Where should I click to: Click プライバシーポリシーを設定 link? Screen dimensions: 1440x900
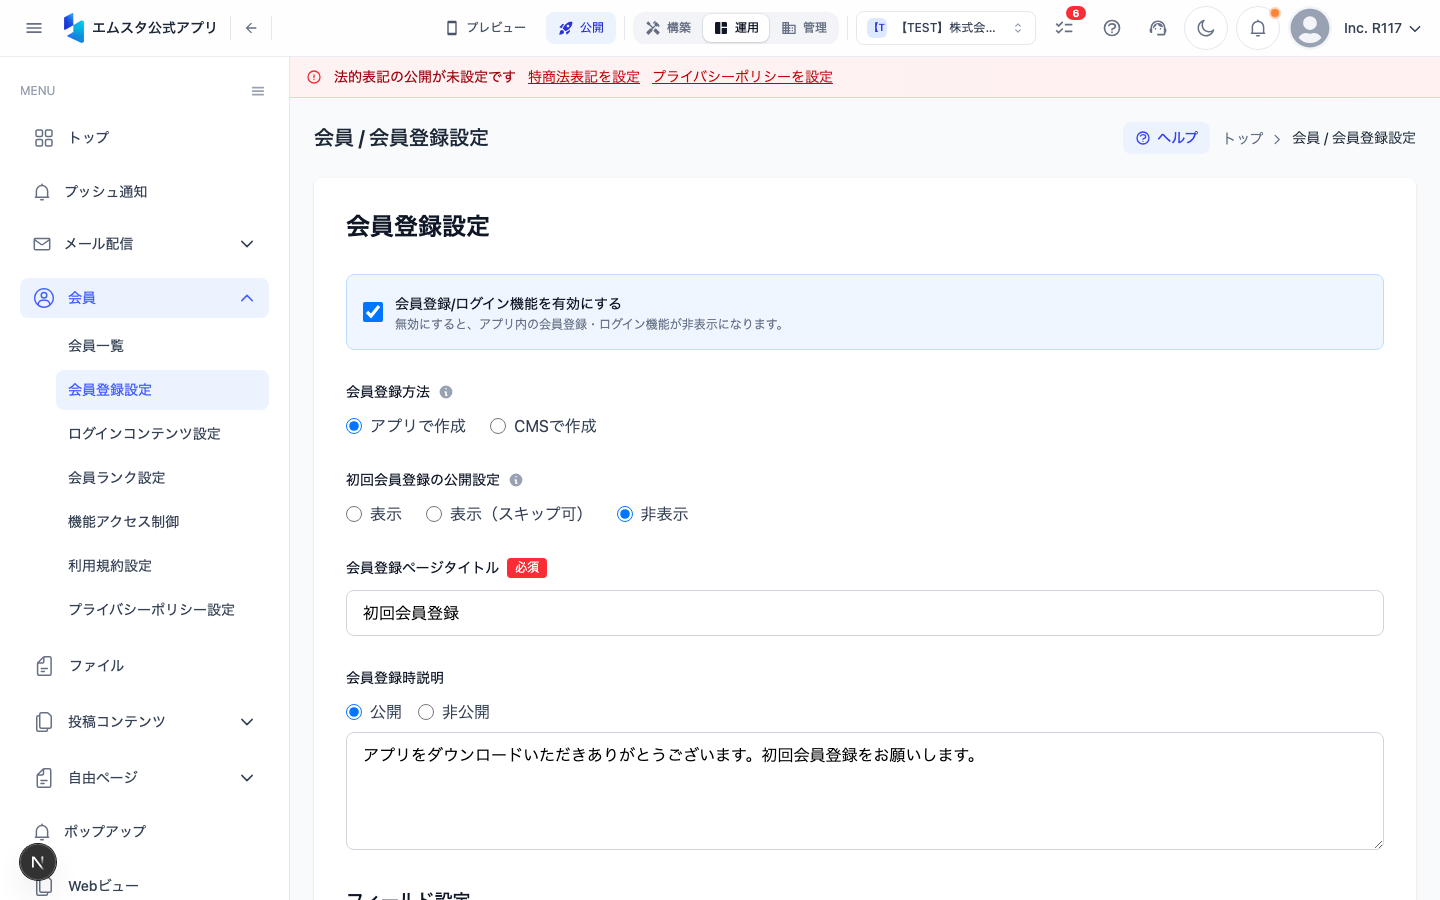742,77
